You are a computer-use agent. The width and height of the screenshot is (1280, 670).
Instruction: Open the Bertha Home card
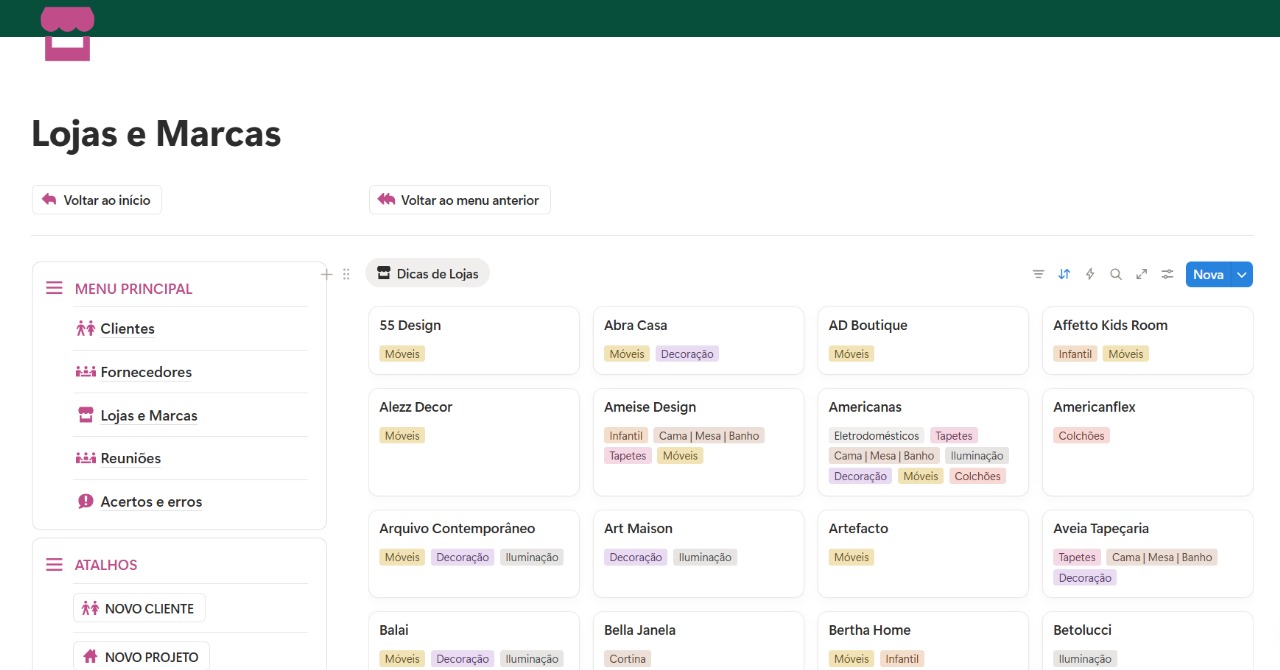click(923, 641)
